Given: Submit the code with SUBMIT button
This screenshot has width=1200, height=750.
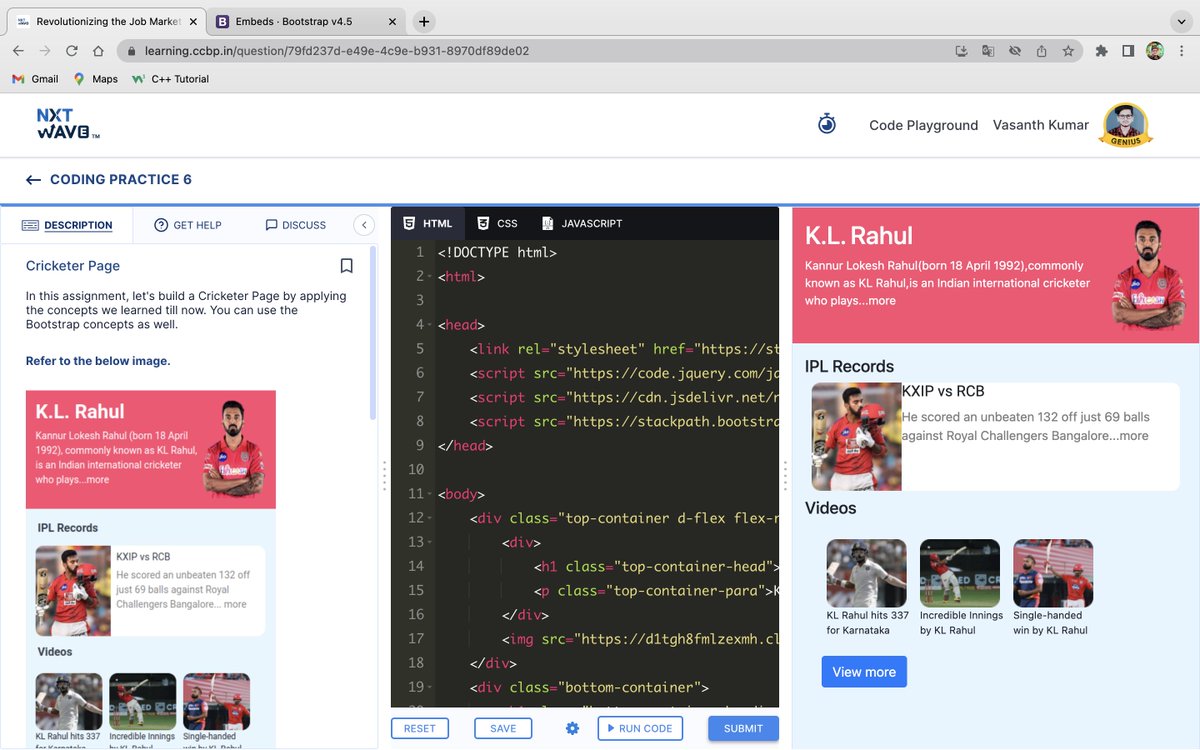Looking at the screenshot, I should click(743, 728).
